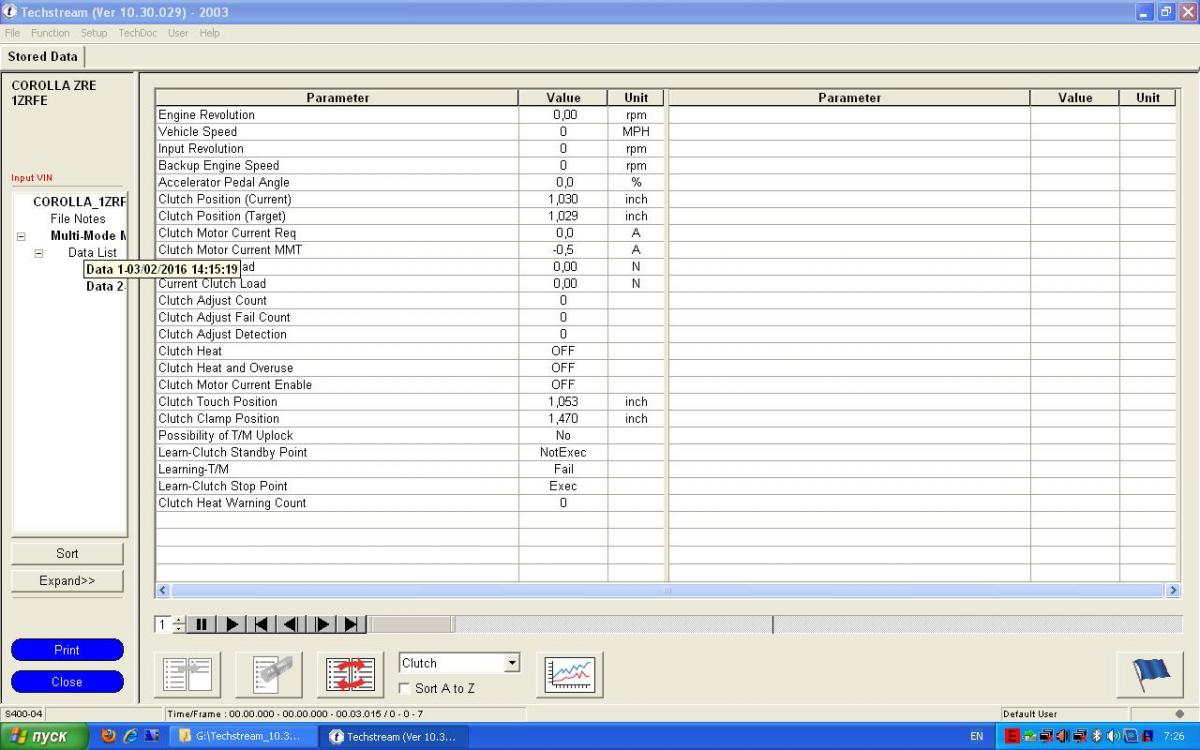This screenshot has height=750, width=1200.
Task: Click the red arrows swap lists icon
Action: pyautogui.click(x=350, y=674)
